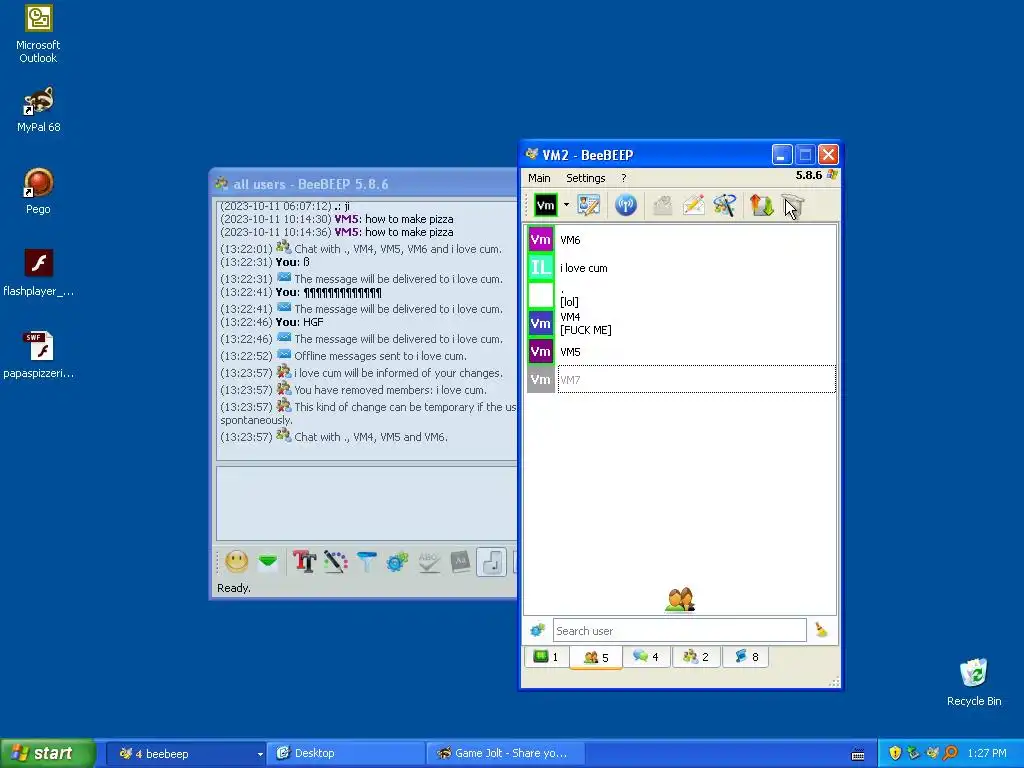This screenshot has height=768, width=1024.
Task: Toggle the music note sound button
Action: 491,562
